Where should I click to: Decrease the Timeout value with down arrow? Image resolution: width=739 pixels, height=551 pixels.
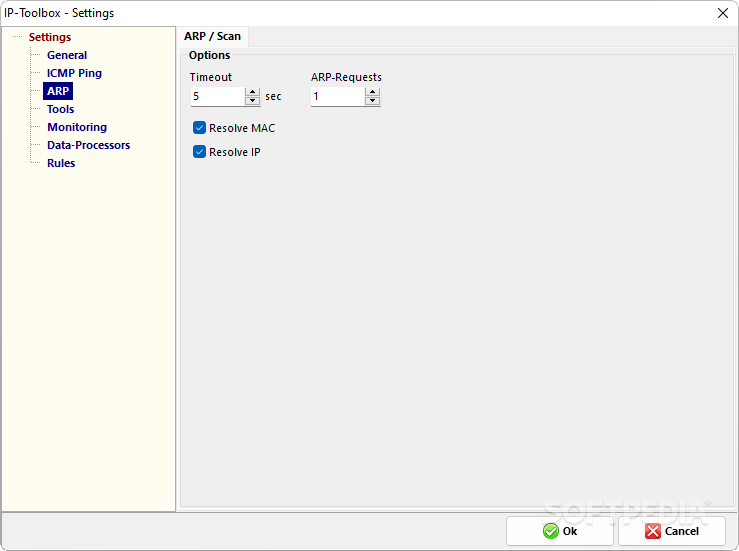pyautogui.click(x=253, y=101)
